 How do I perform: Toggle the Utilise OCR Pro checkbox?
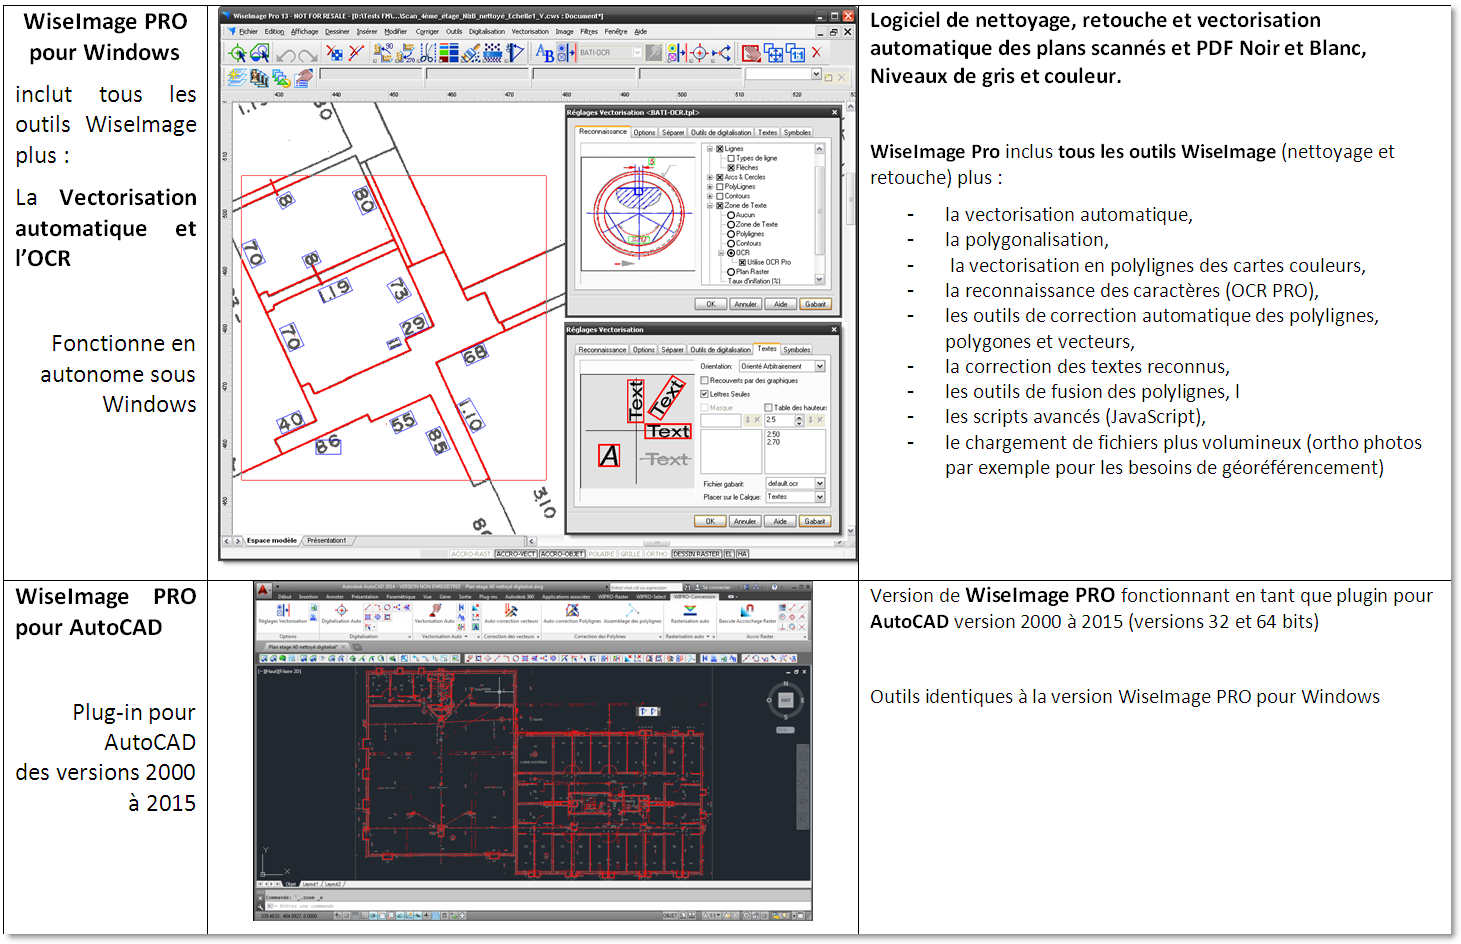(742, 262)
